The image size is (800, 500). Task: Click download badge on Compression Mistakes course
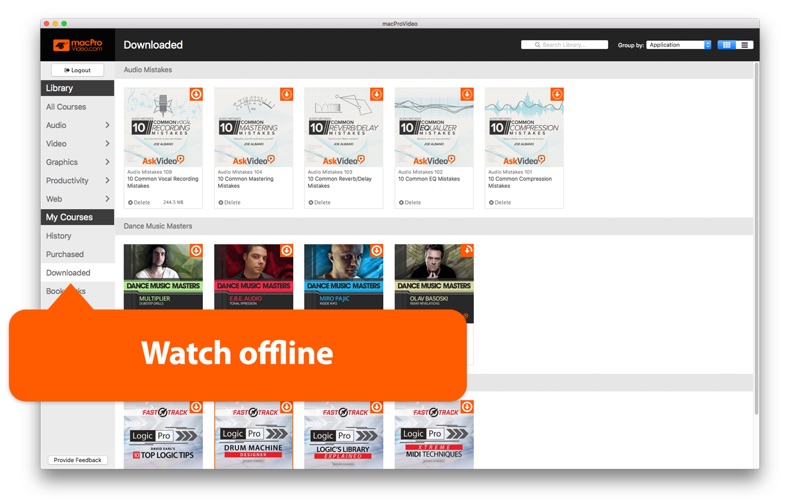[557, 94]
